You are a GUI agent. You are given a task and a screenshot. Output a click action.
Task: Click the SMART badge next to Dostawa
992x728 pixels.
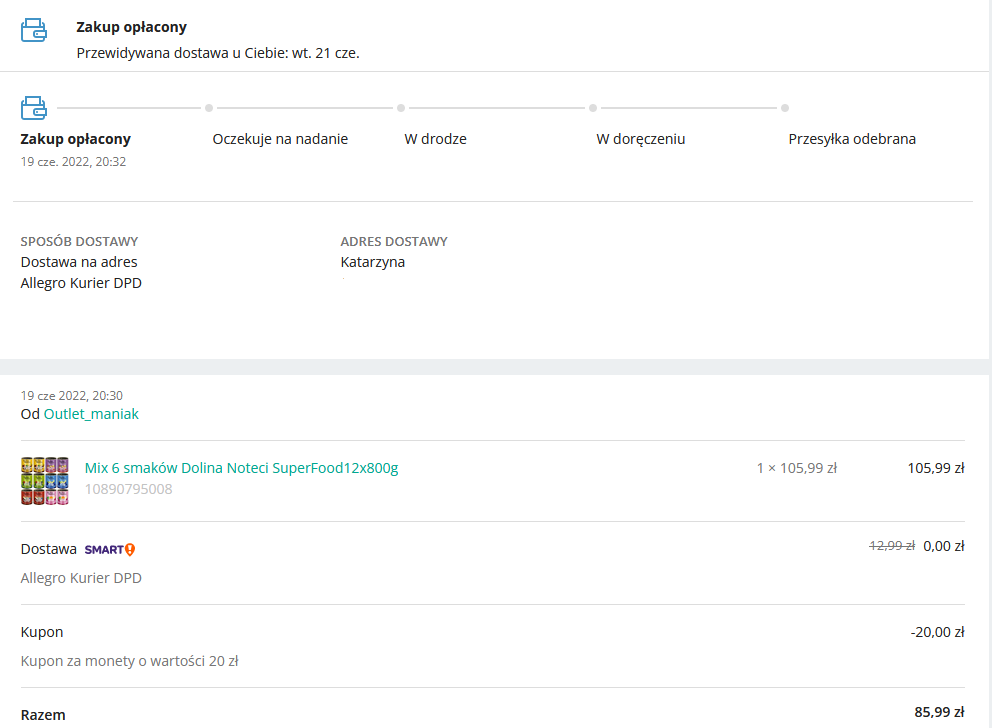(x=109, y=549)
